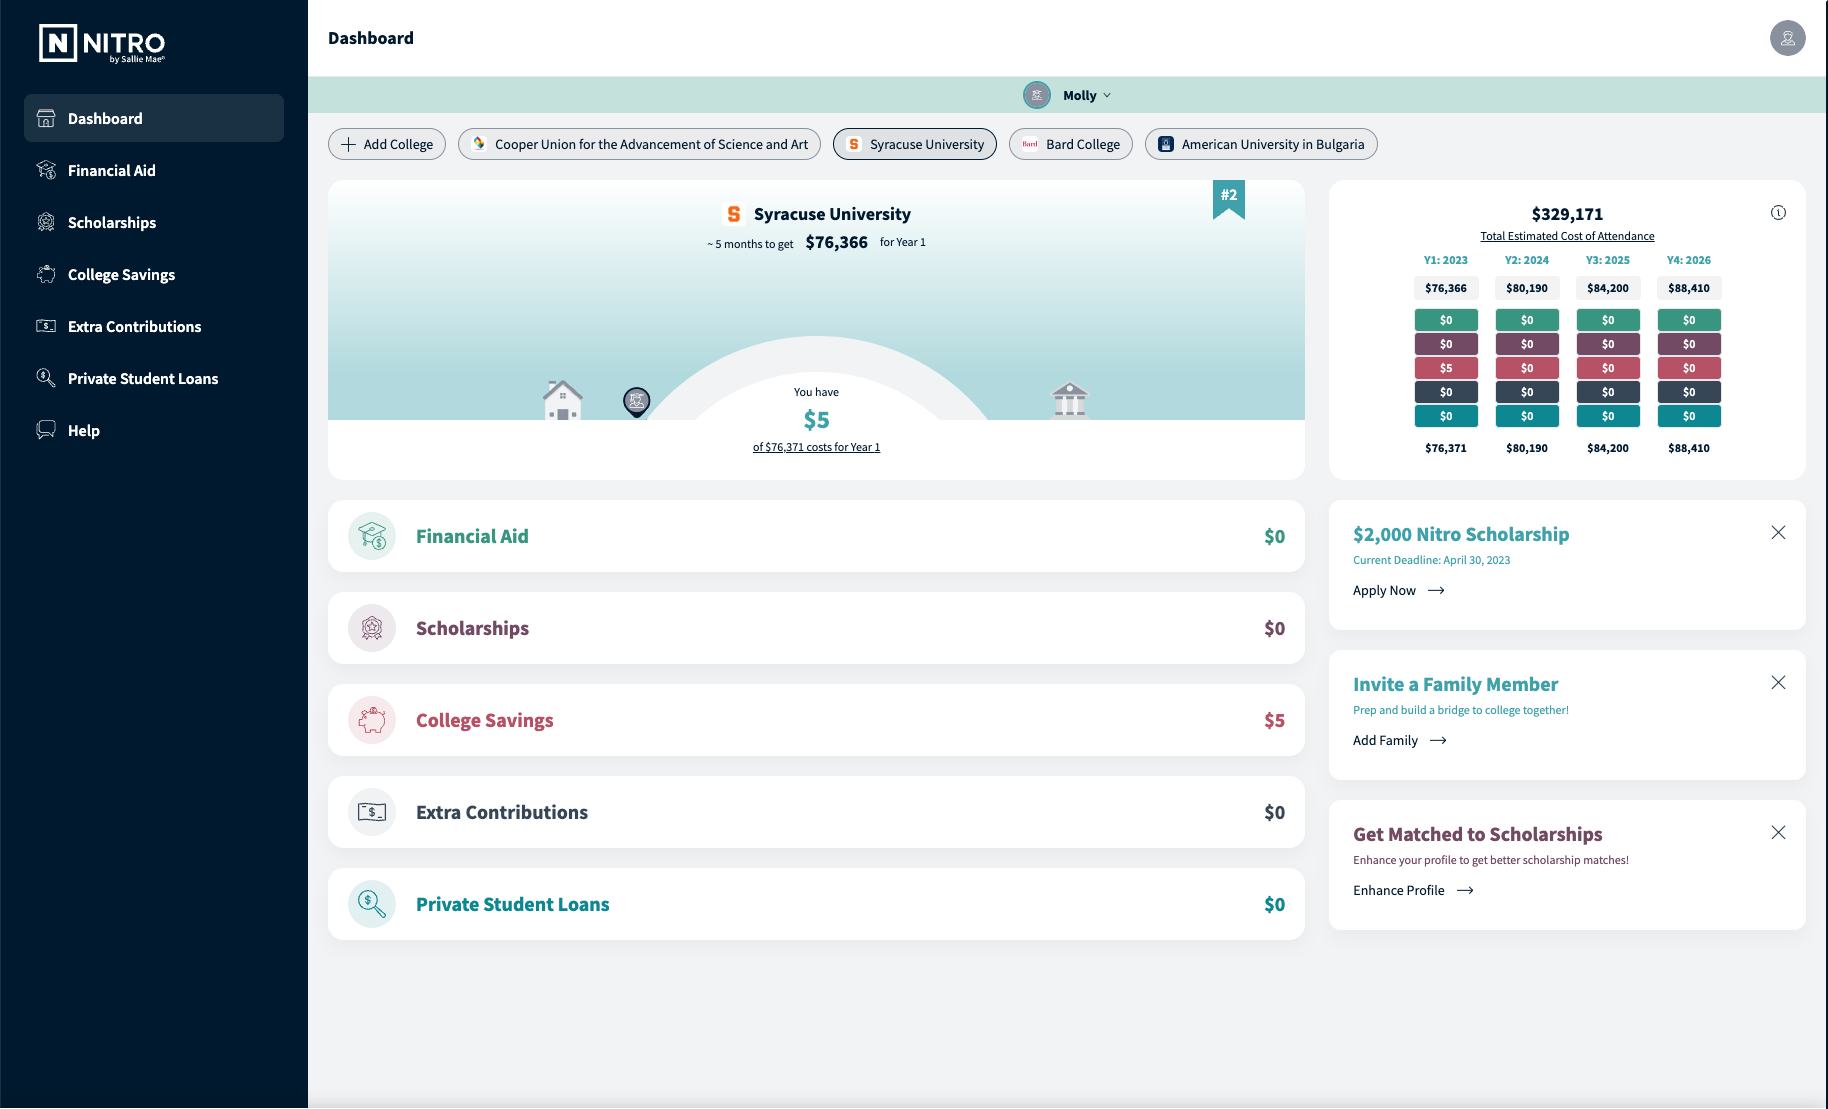Image resolution: width=1828 pixels, height=1109 pixels.
Task: Click Molly's avatar icon in the green bar
Action: point(1037,95)
